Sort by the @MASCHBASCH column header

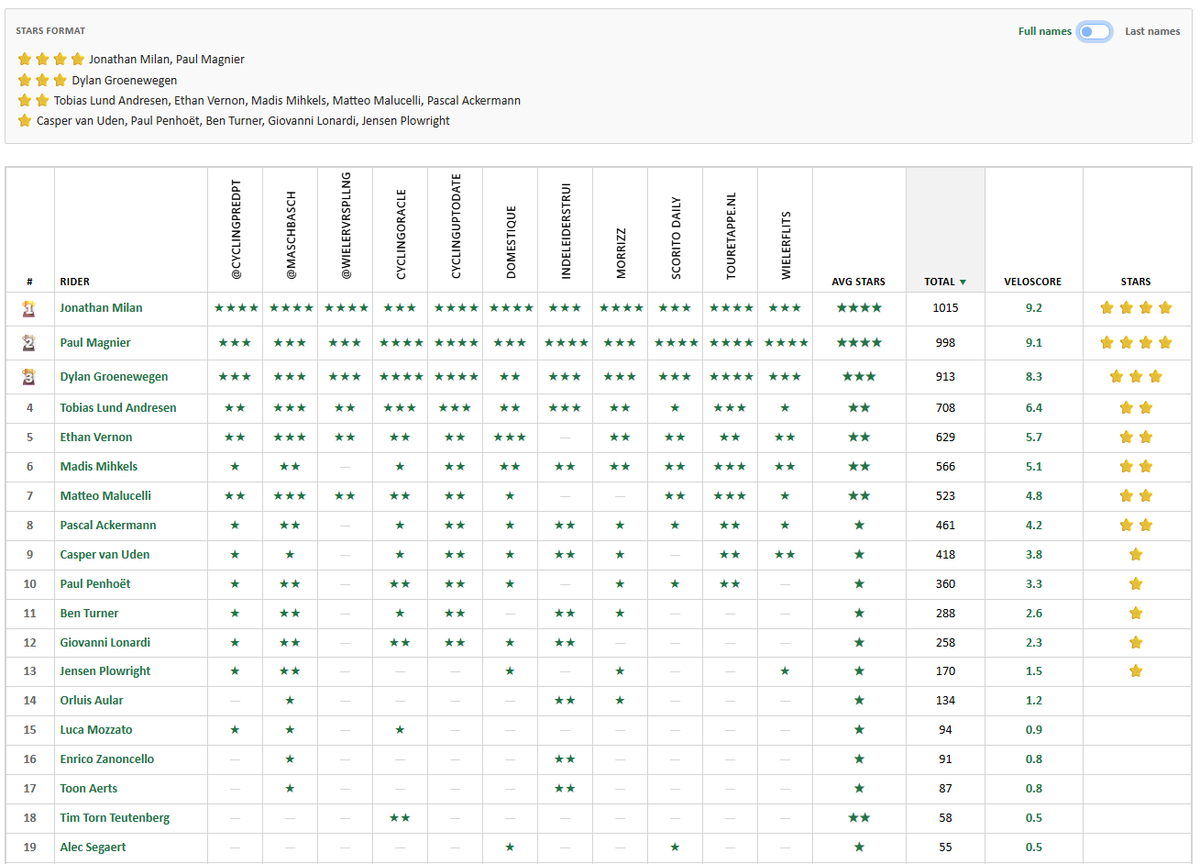coord(291,229)
